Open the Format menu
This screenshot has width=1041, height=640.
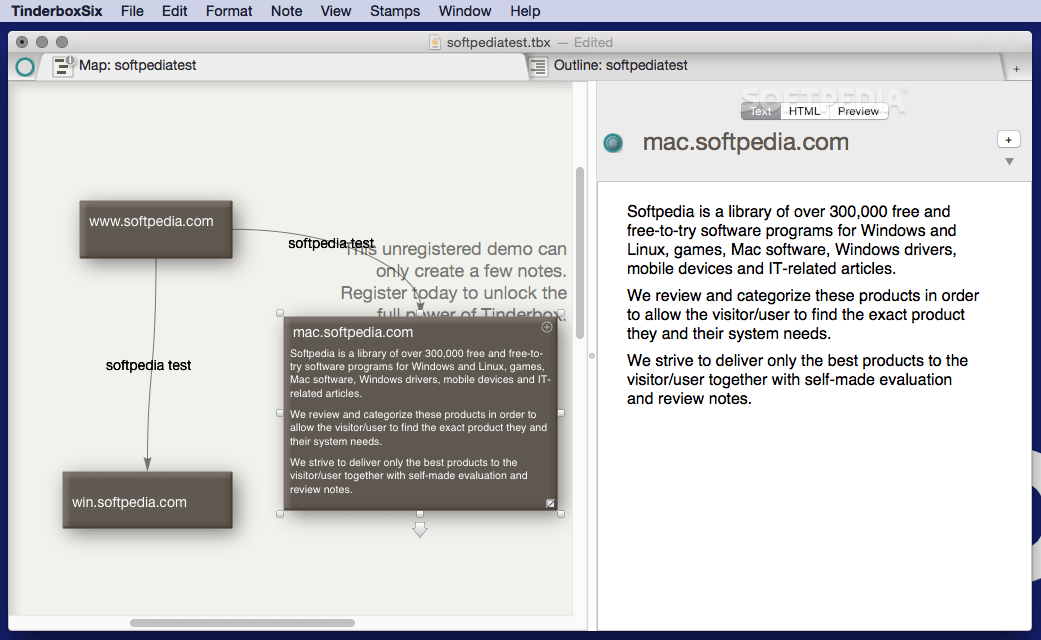229,11
